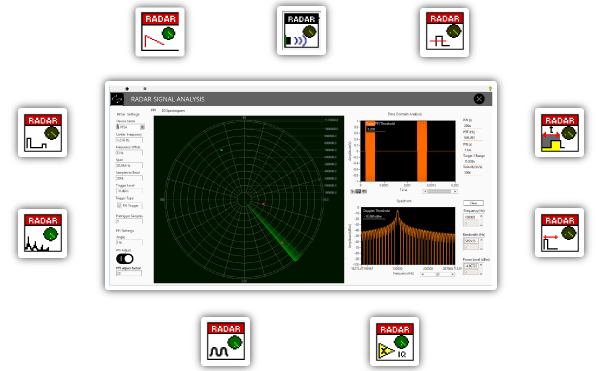
Task: Click the RADAR sine wave icon
Action: coord(225,342)
